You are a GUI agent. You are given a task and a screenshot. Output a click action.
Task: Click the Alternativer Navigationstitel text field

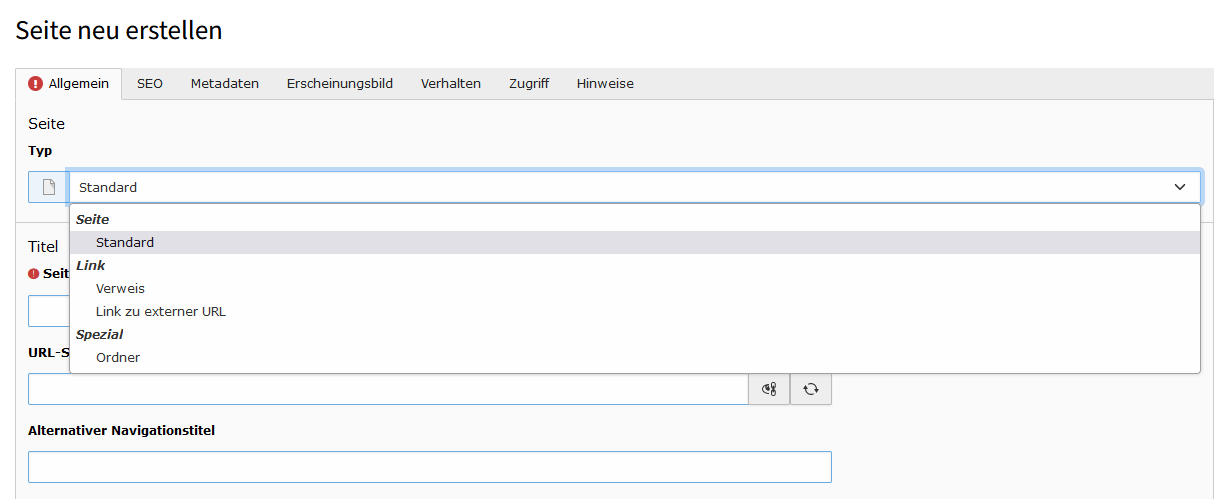430,467
